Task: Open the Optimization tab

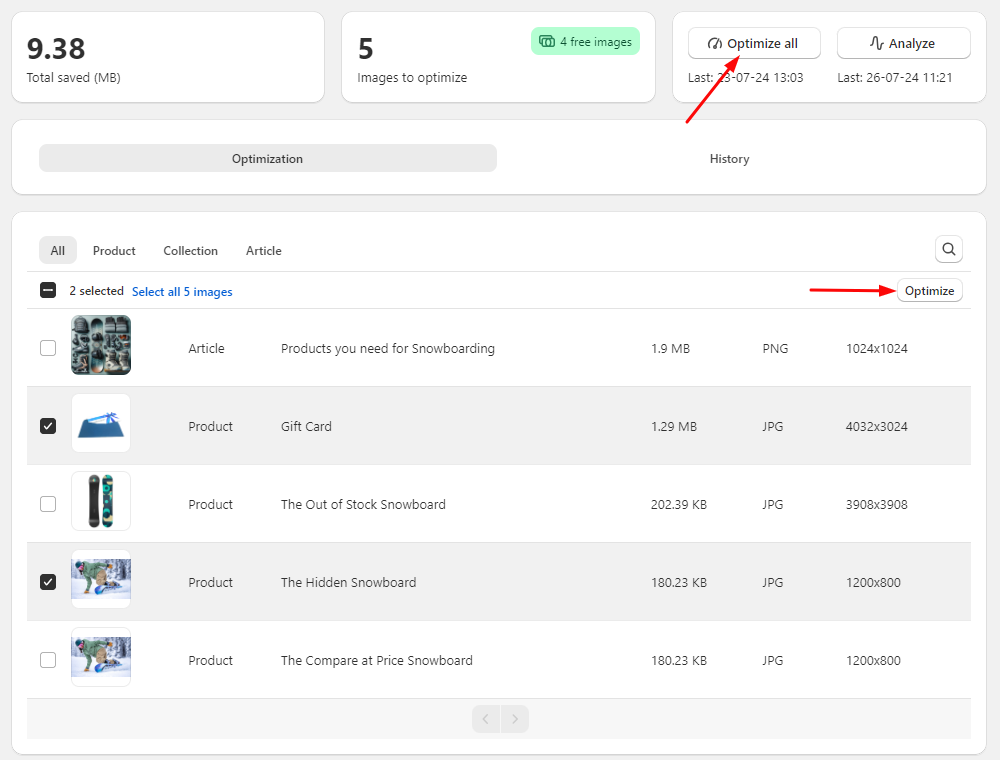Action: tap(267, 158)
